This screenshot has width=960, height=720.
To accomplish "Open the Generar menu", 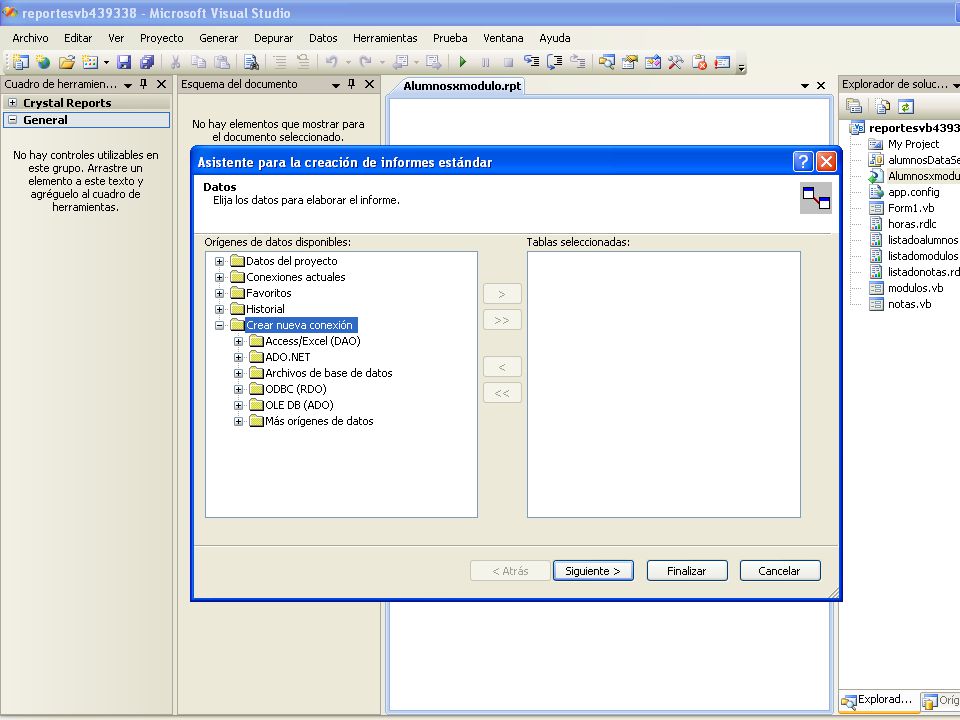I will point(219,38).
